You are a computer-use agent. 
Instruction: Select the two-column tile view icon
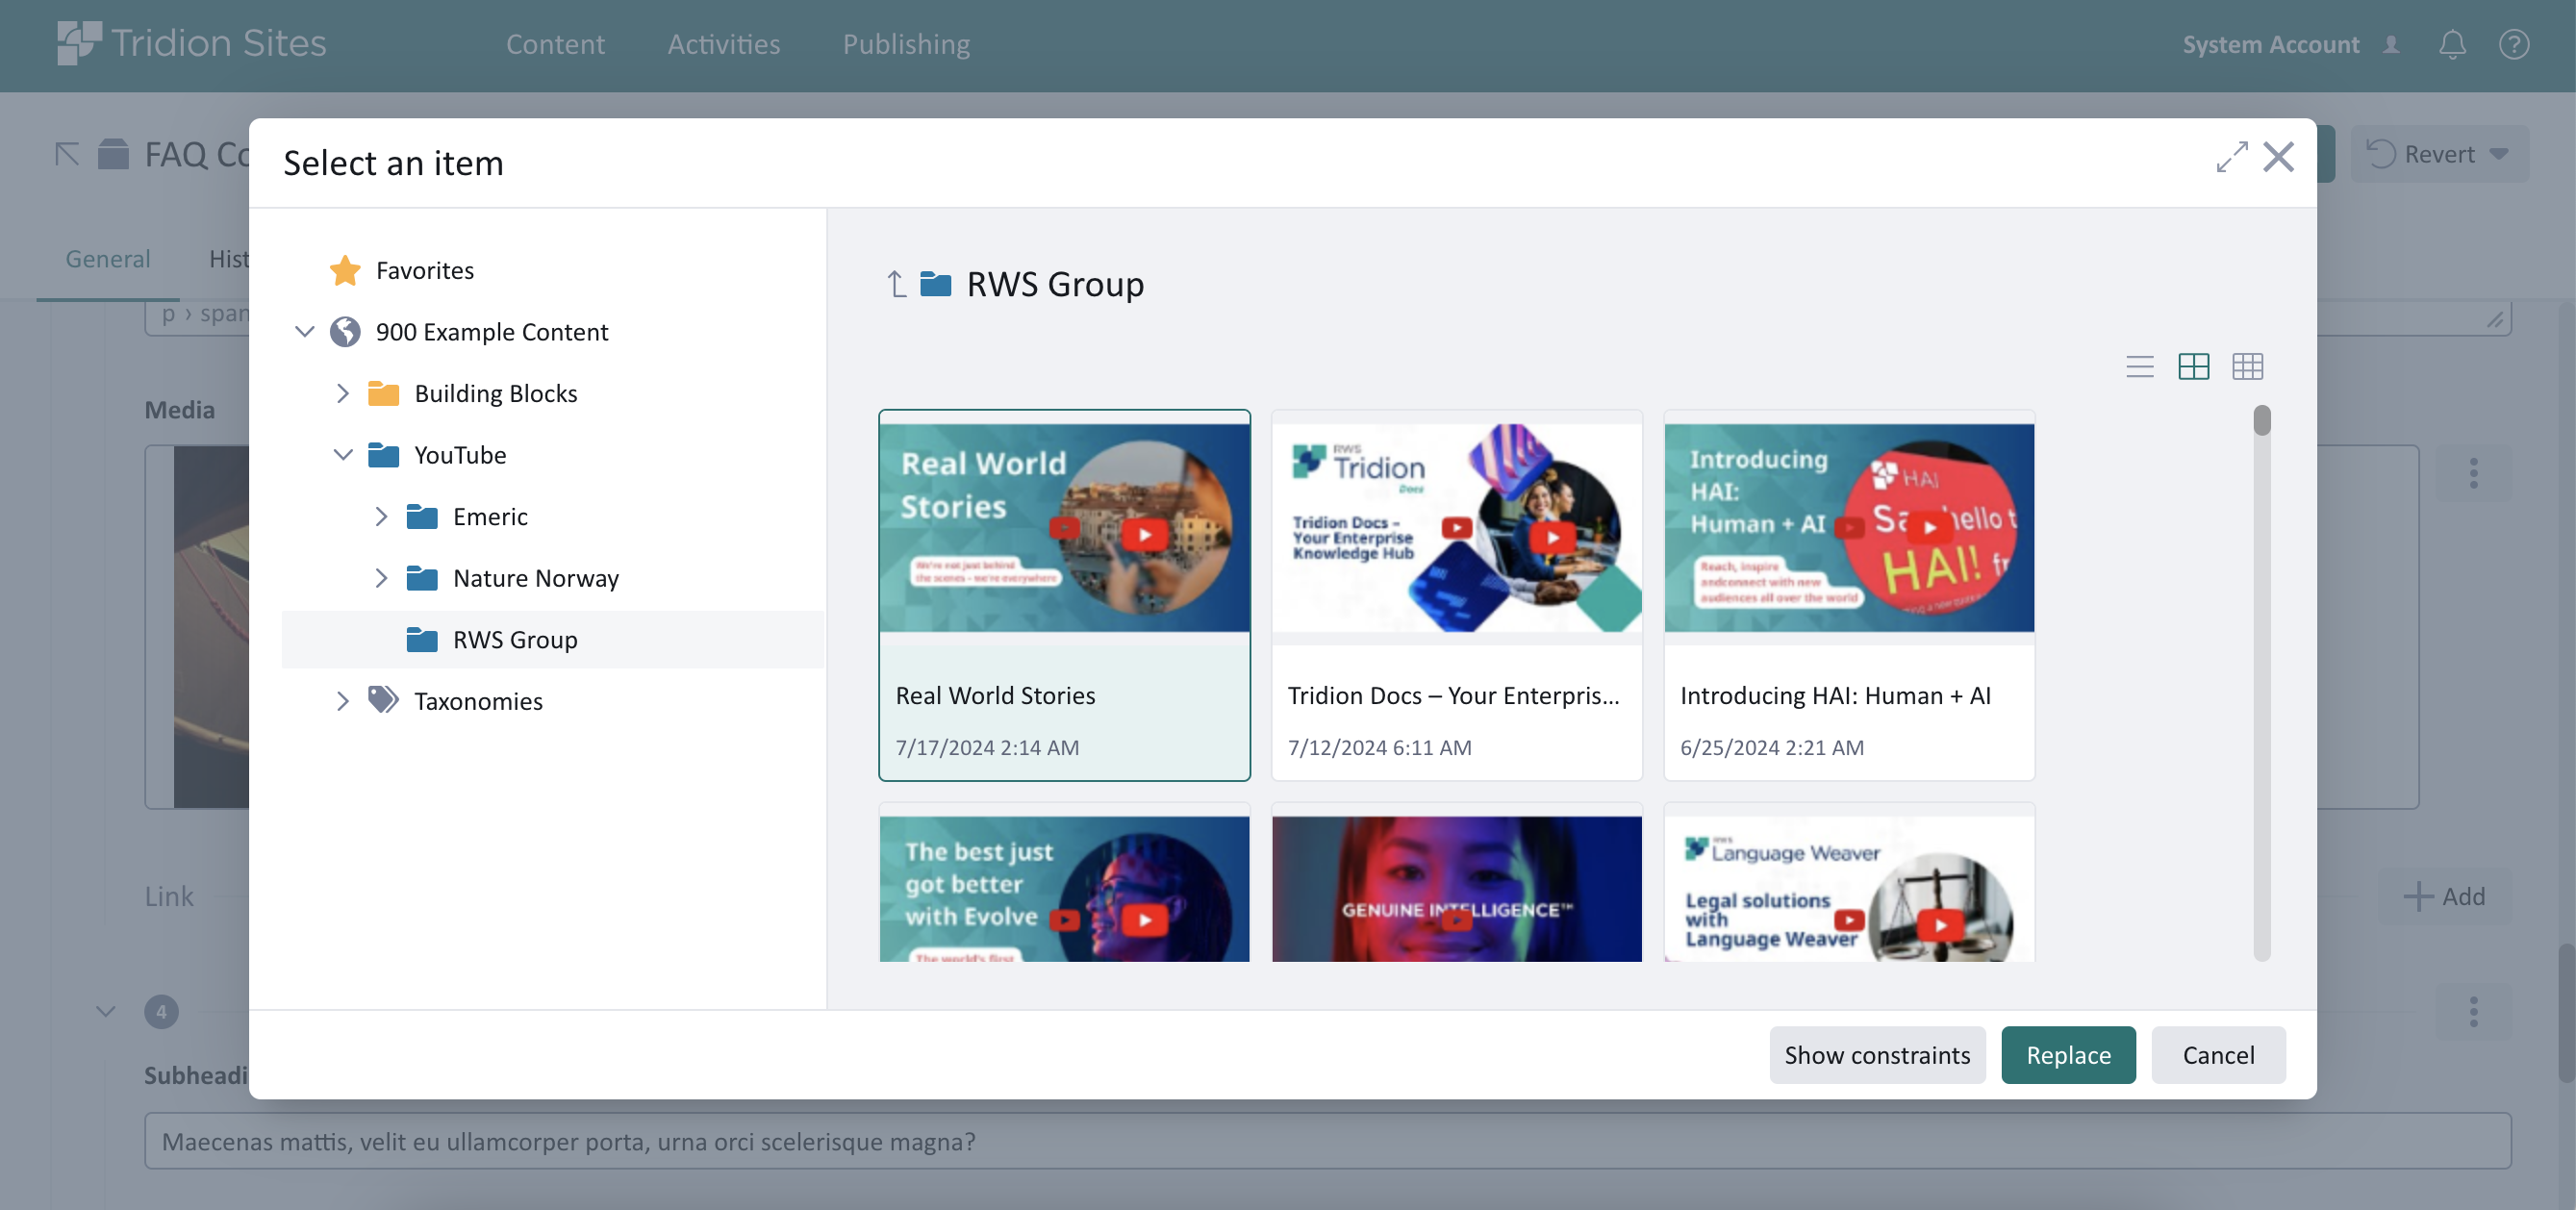(2193, 367)
